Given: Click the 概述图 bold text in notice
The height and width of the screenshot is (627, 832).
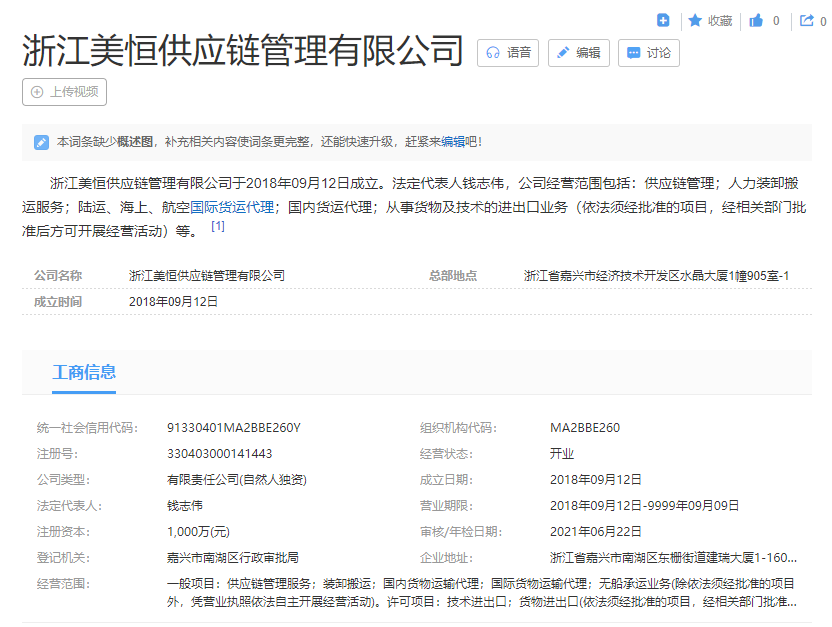Looking at the screenshot, I should click(x=135, y=142).
